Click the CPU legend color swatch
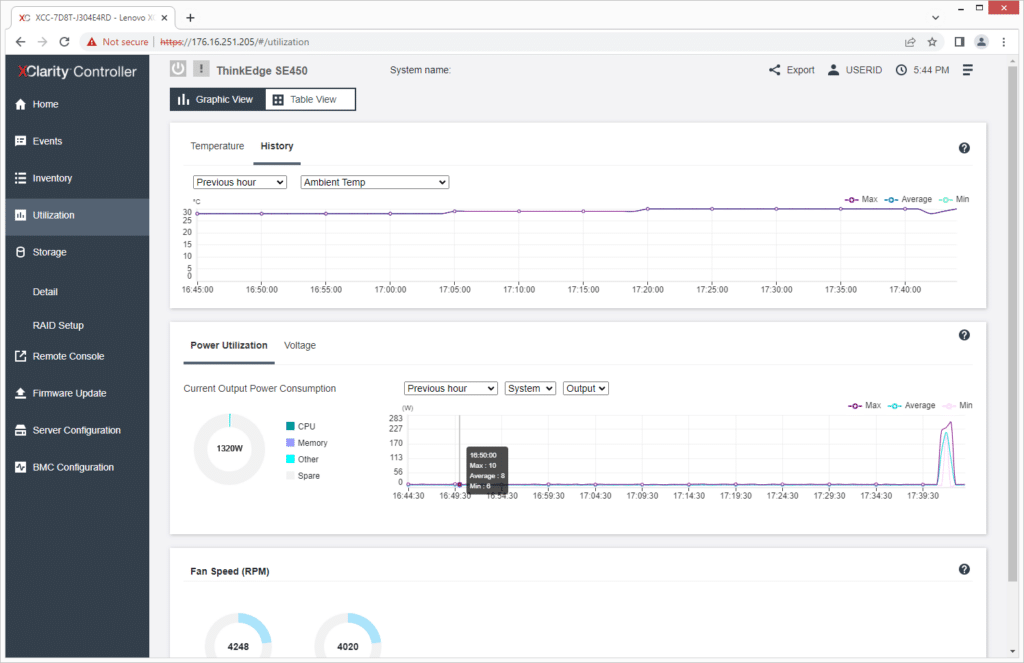The image size is (1024, 663). pyautogui.click(x=290, y=426)
